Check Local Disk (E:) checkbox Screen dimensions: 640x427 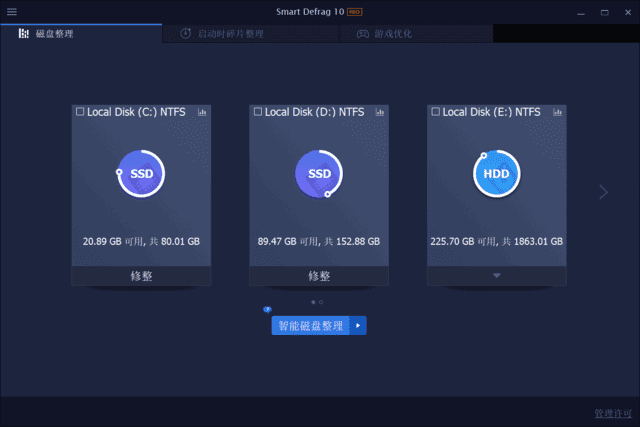point(436,111)
